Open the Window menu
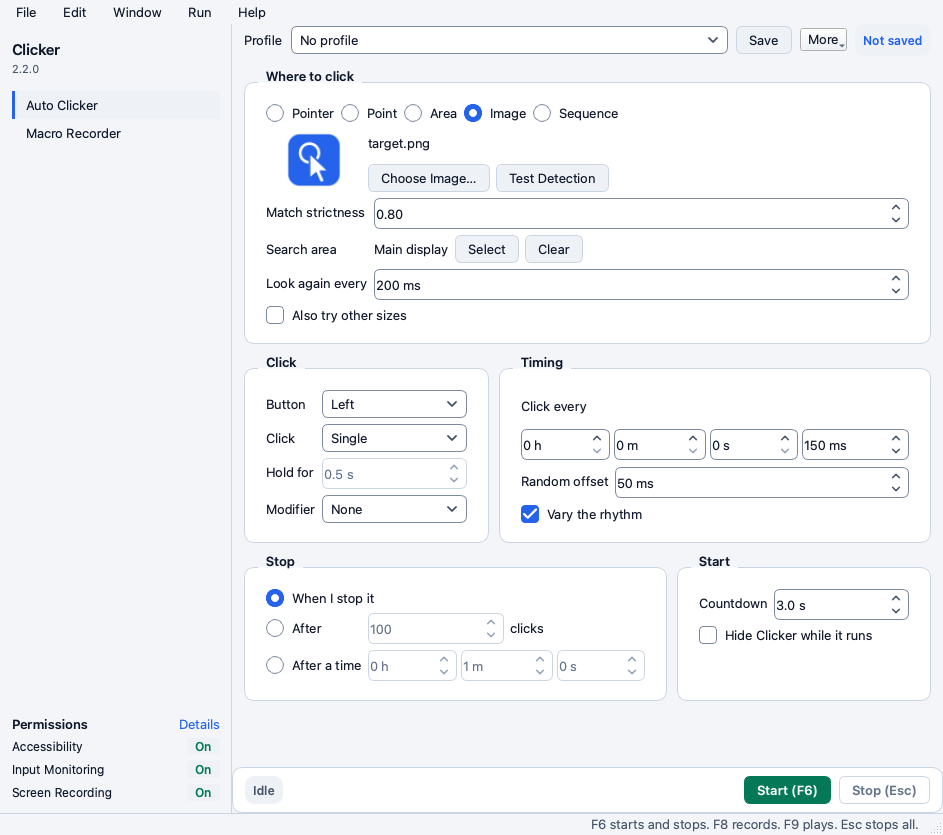The image size is (943, 835). pos(137,13)
